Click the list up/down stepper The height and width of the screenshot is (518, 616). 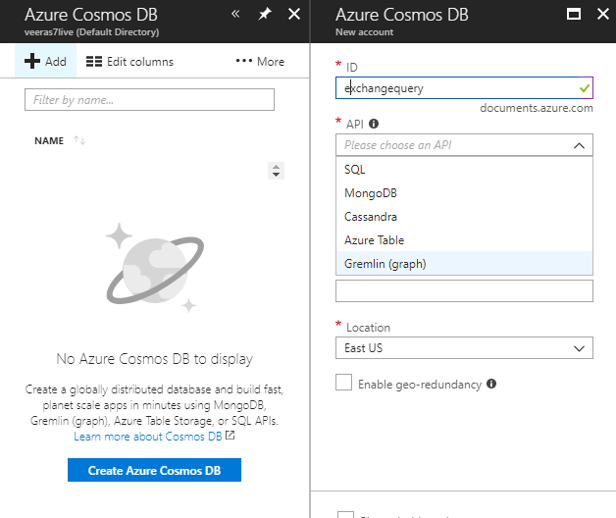coord(276,171)
